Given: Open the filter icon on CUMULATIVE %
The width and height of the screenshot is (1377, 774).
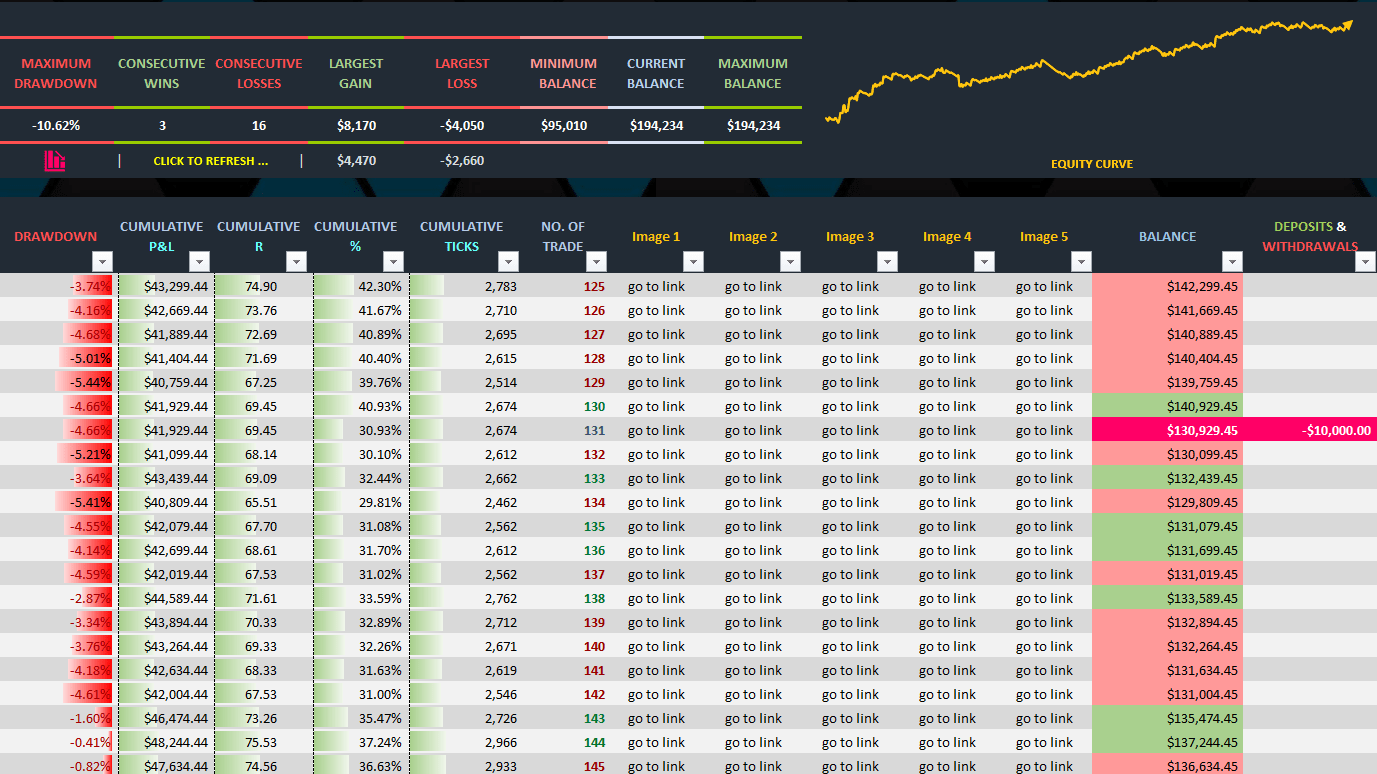Looking at the screenshot, I should [393, 261].
